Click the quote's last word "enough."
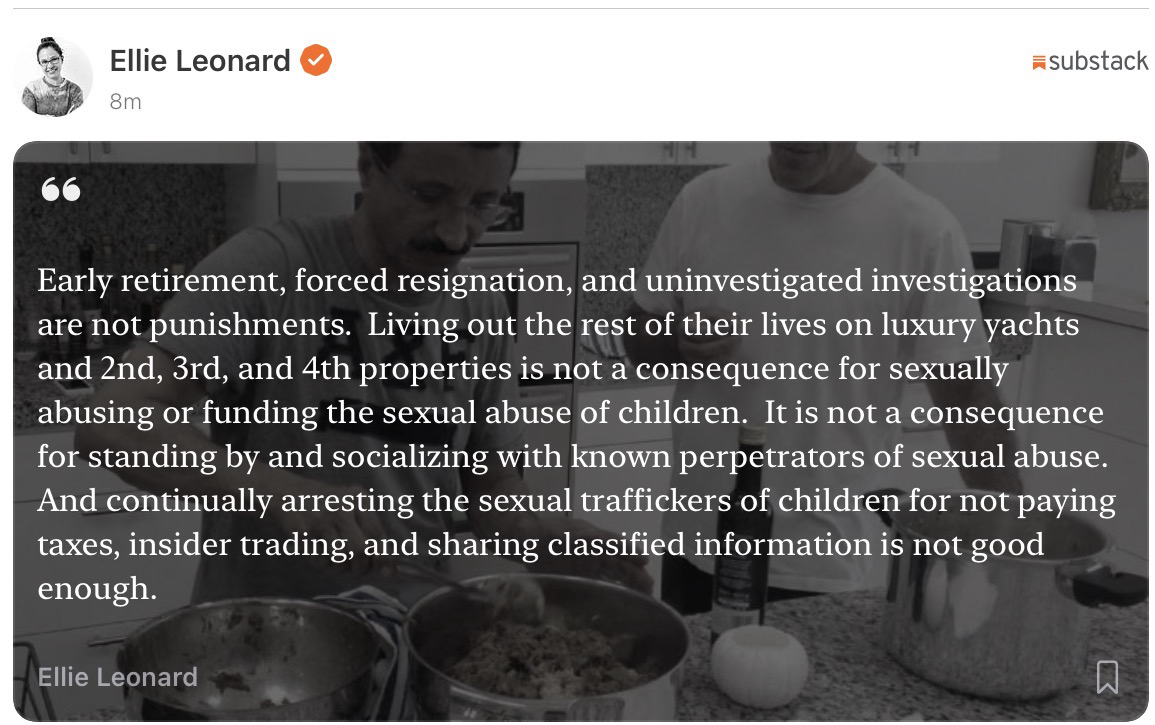 pos(97,588)
